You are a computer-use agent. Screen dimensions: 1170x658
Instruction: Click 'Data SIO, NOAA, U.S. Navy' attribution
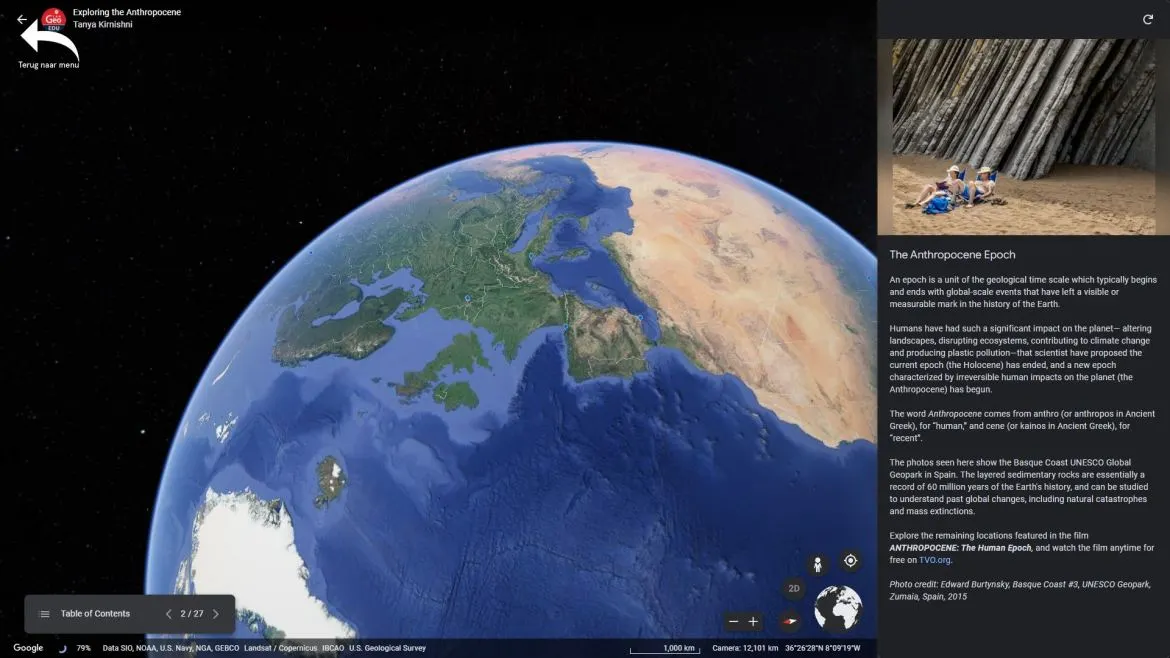click(171, 648)
